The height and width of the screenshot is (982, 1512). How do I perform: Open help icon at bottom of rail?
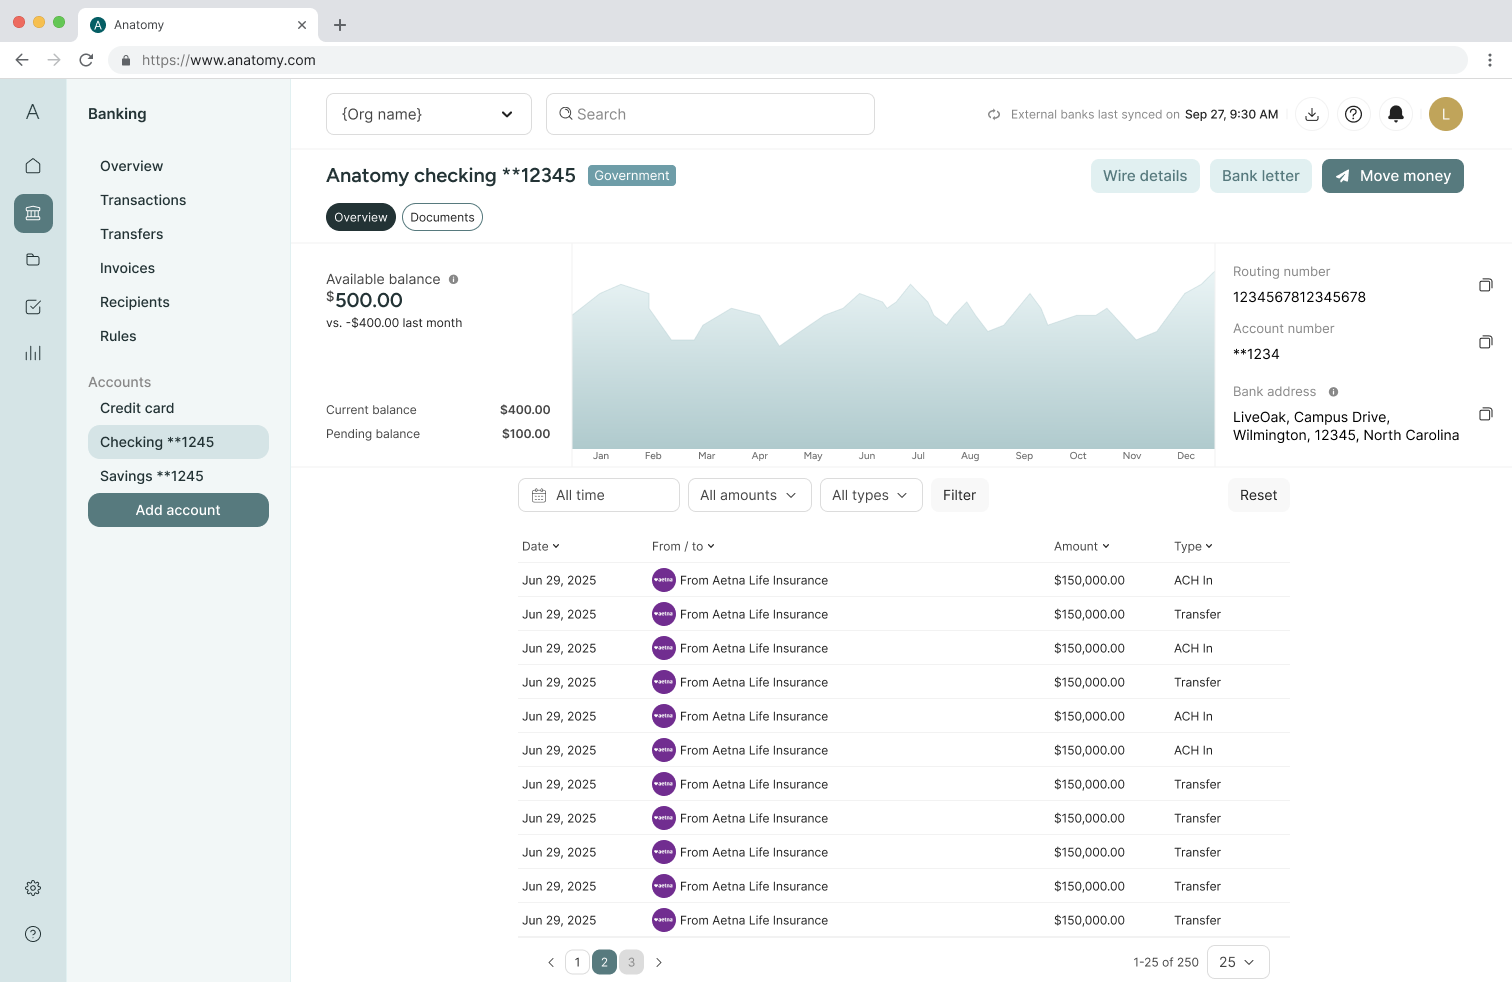click(33, 934)
